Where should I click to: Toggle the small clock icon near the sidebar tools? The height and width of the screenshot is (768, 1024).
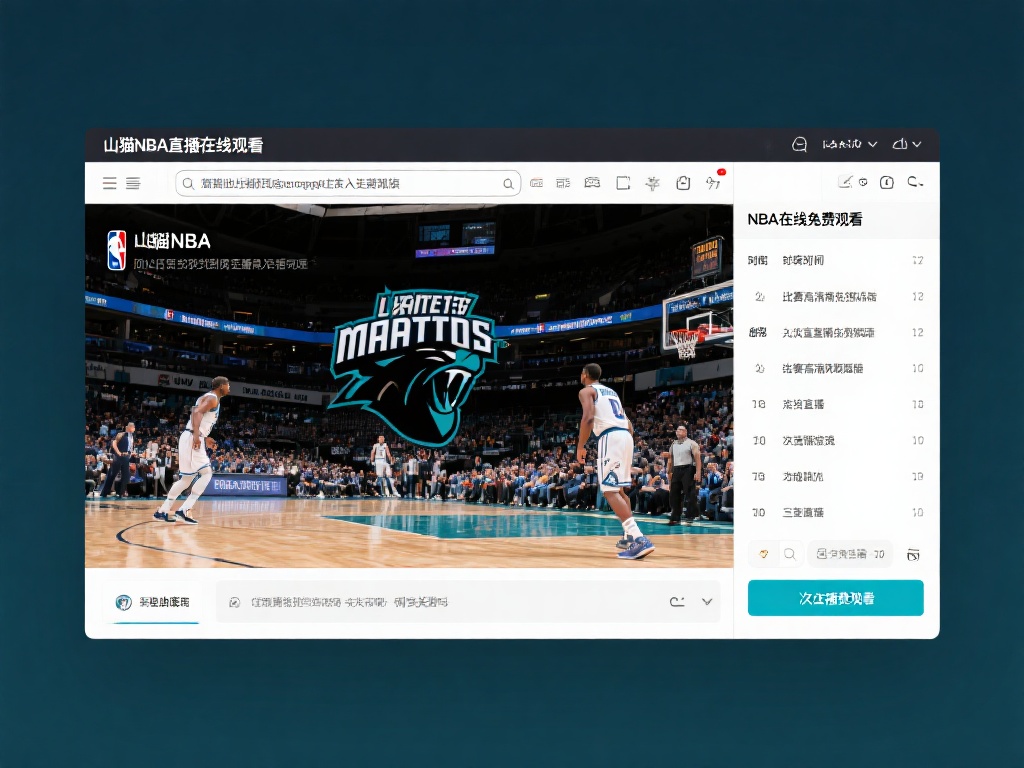864,182
